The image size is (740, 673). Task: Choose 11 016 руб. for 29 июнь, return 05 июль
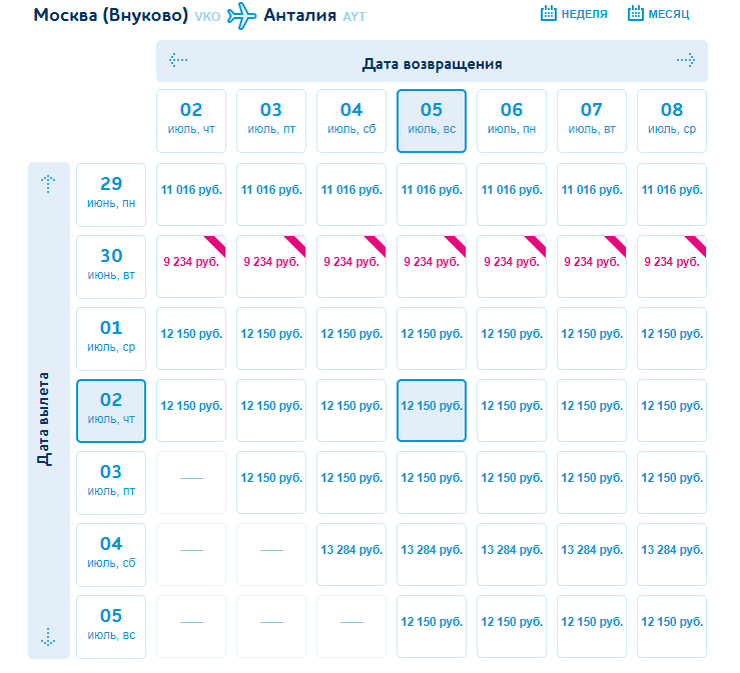pyautogui.click(x=431, y=194)
